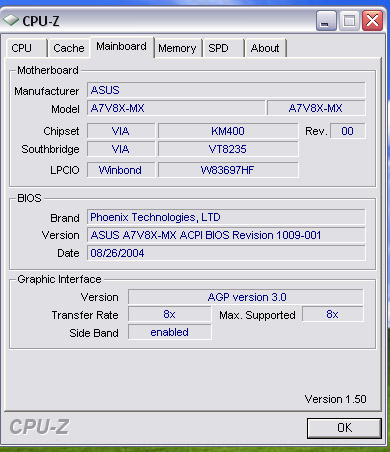Open the About tab
The height and width of the screenshot is (452, 390).
[x=266, y=48]
